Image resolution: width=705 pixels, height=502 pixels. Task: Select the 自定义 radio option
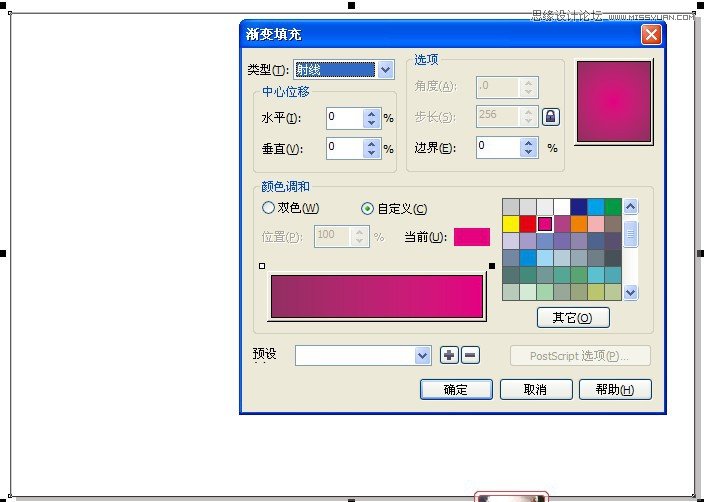[x=367, y=209]
